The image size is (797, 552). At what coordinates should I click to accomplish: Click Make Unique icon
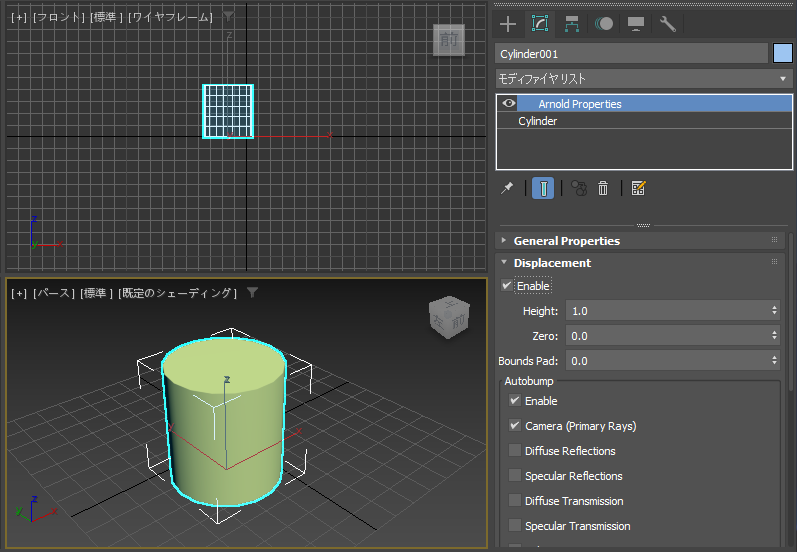click(x=579, y=189)
